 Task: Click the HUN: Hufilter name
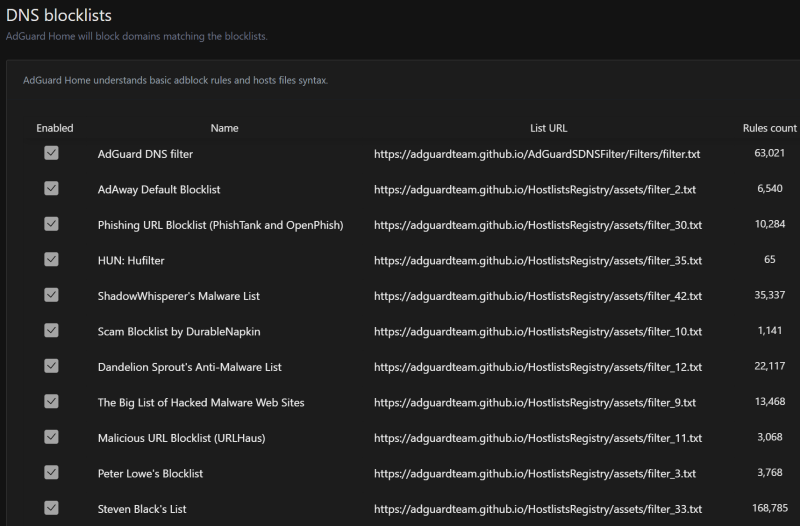131,261
